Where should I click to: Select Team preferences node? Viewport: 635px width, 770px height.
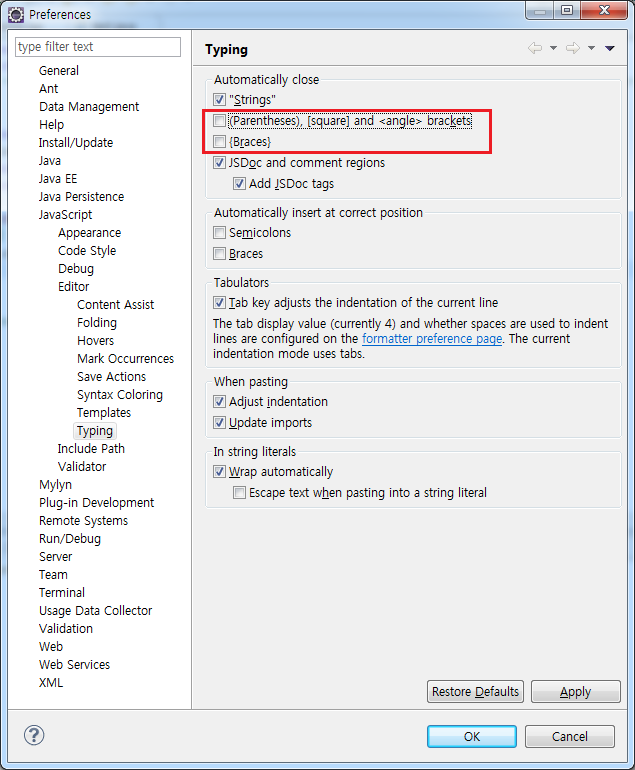(x=53, y=575)
